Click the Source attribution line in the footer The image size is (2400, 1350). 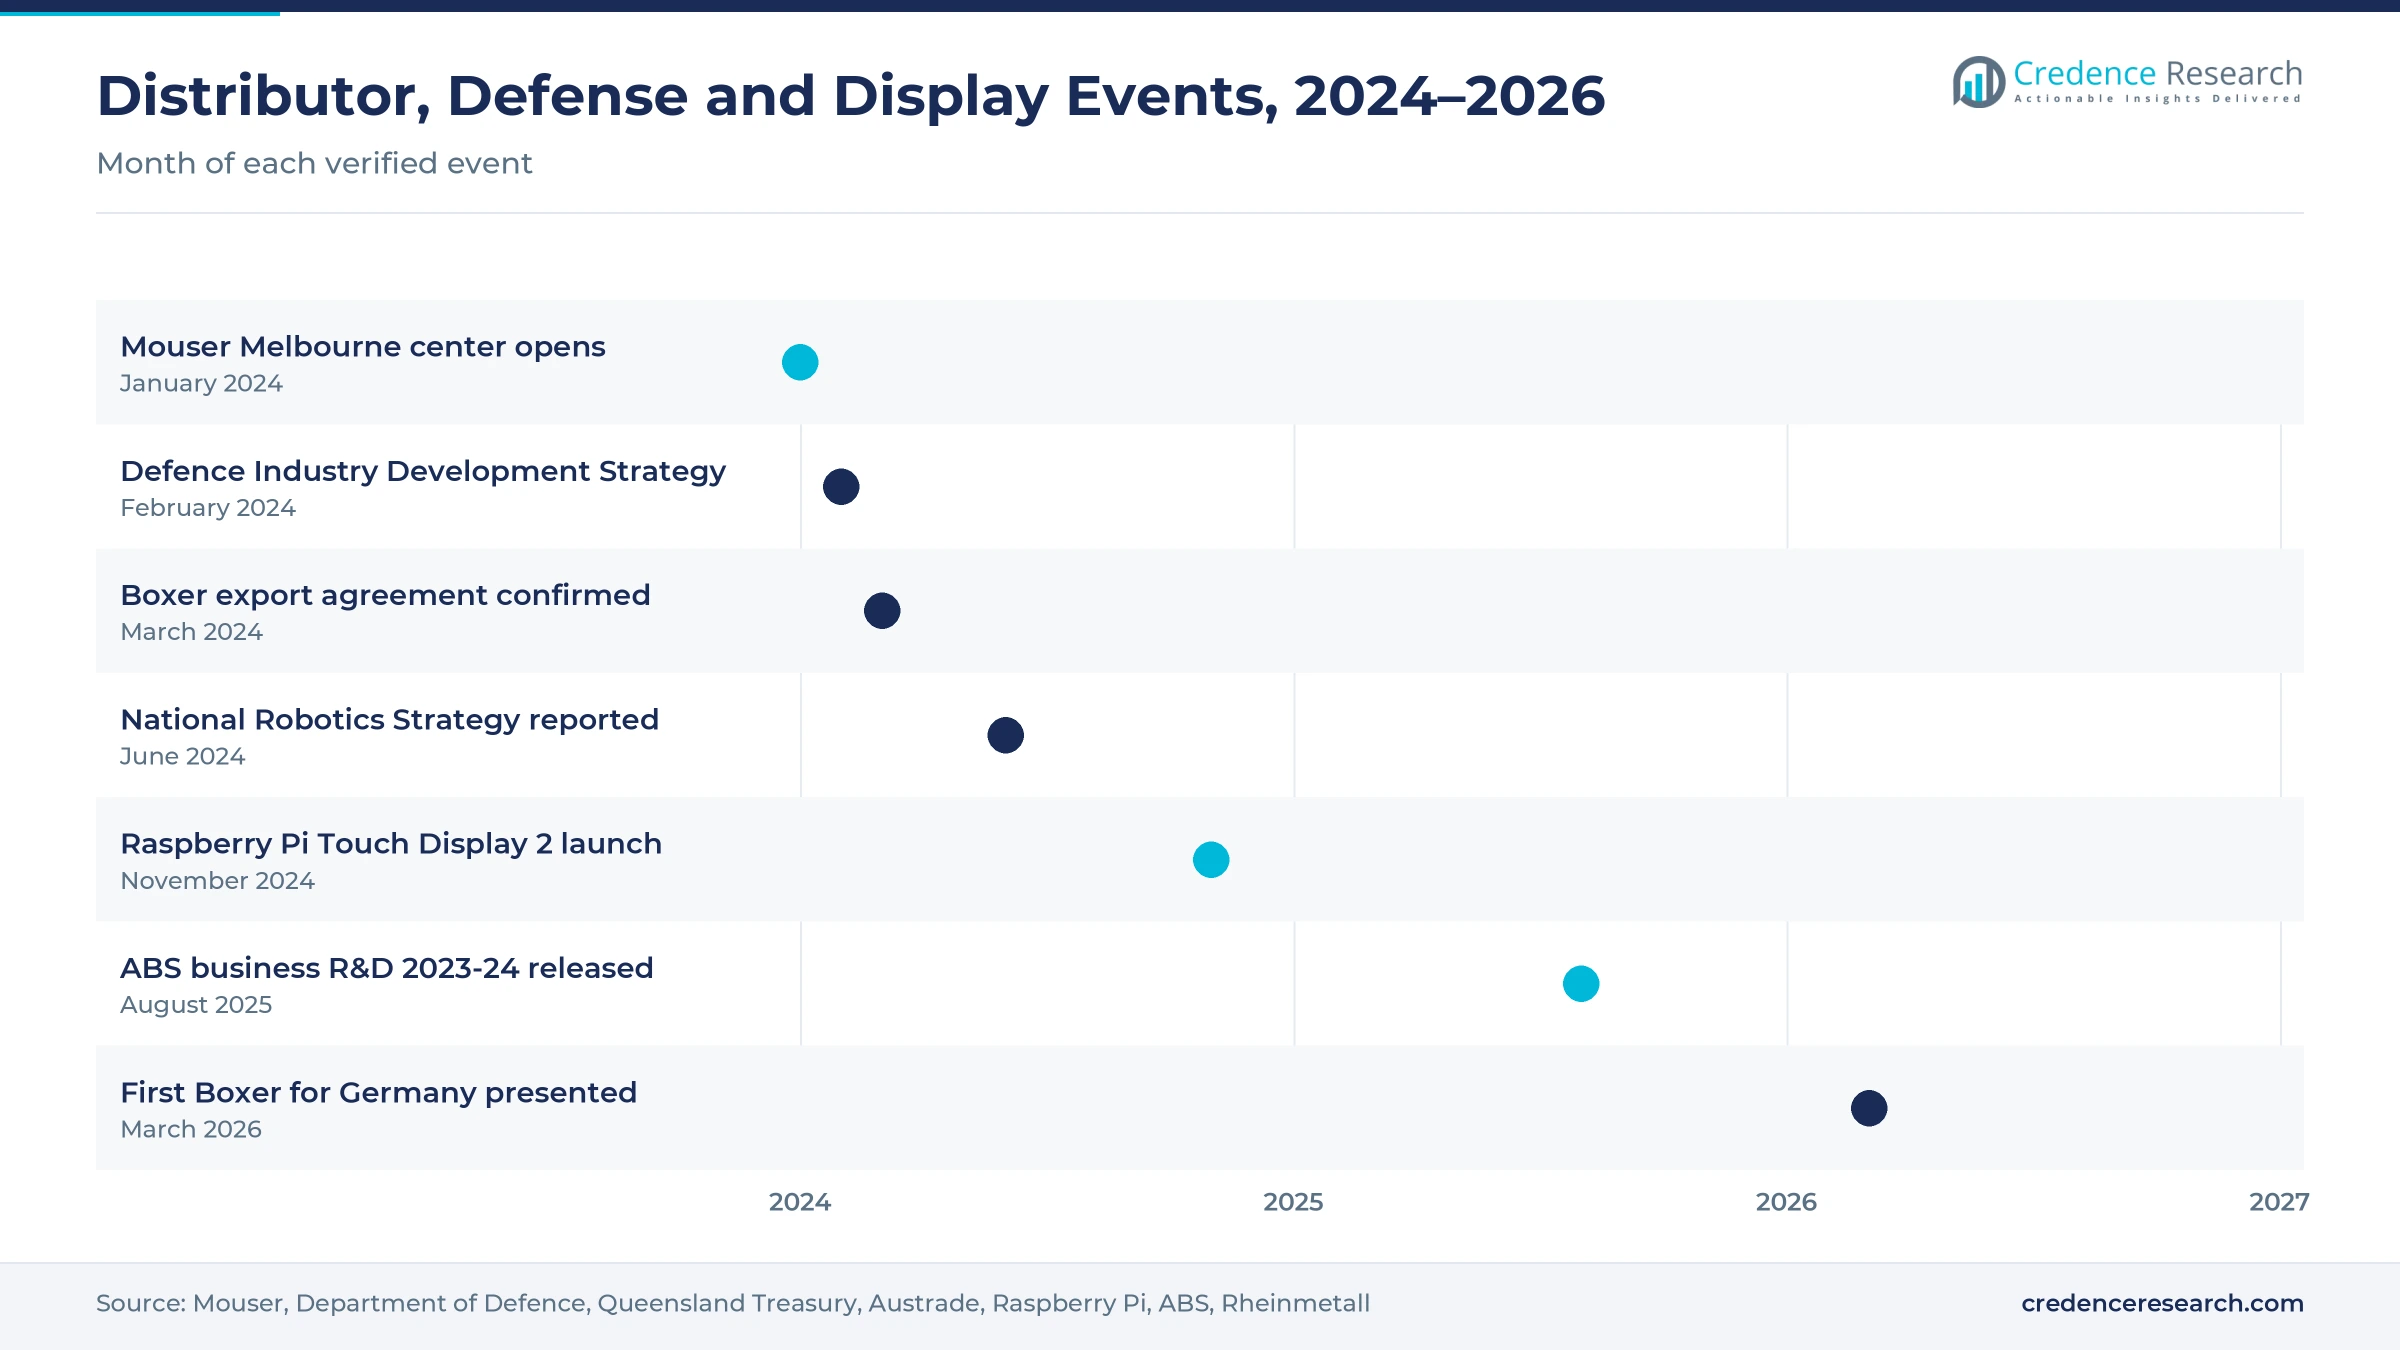coord(733,1303)
